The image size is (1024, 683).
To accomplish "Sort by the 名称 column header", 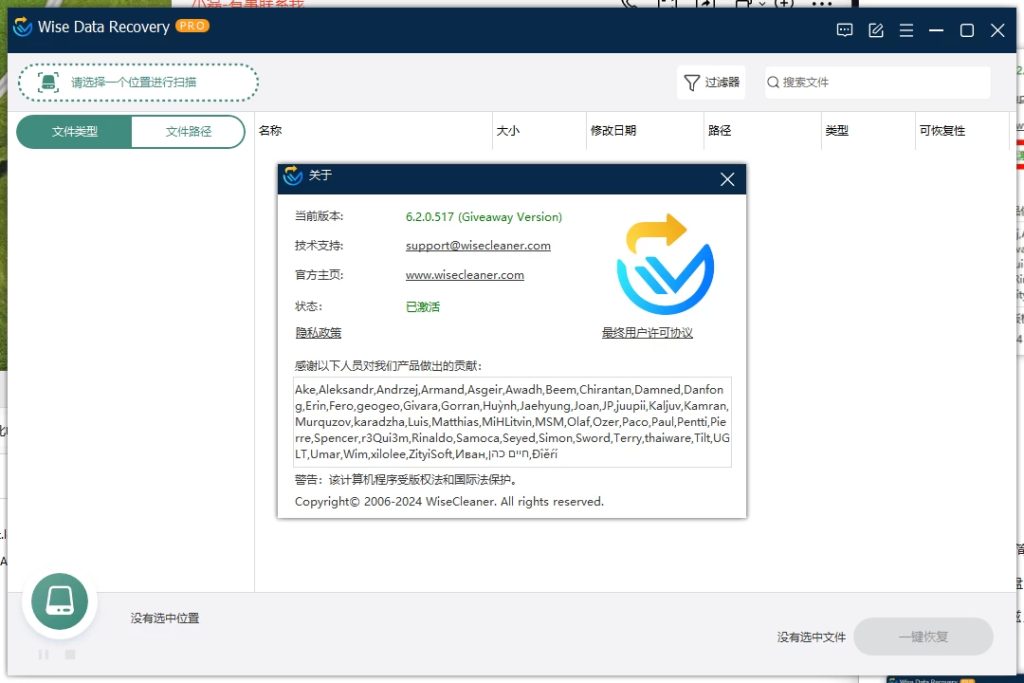I will pyautogui.click(x=270, y=131).
